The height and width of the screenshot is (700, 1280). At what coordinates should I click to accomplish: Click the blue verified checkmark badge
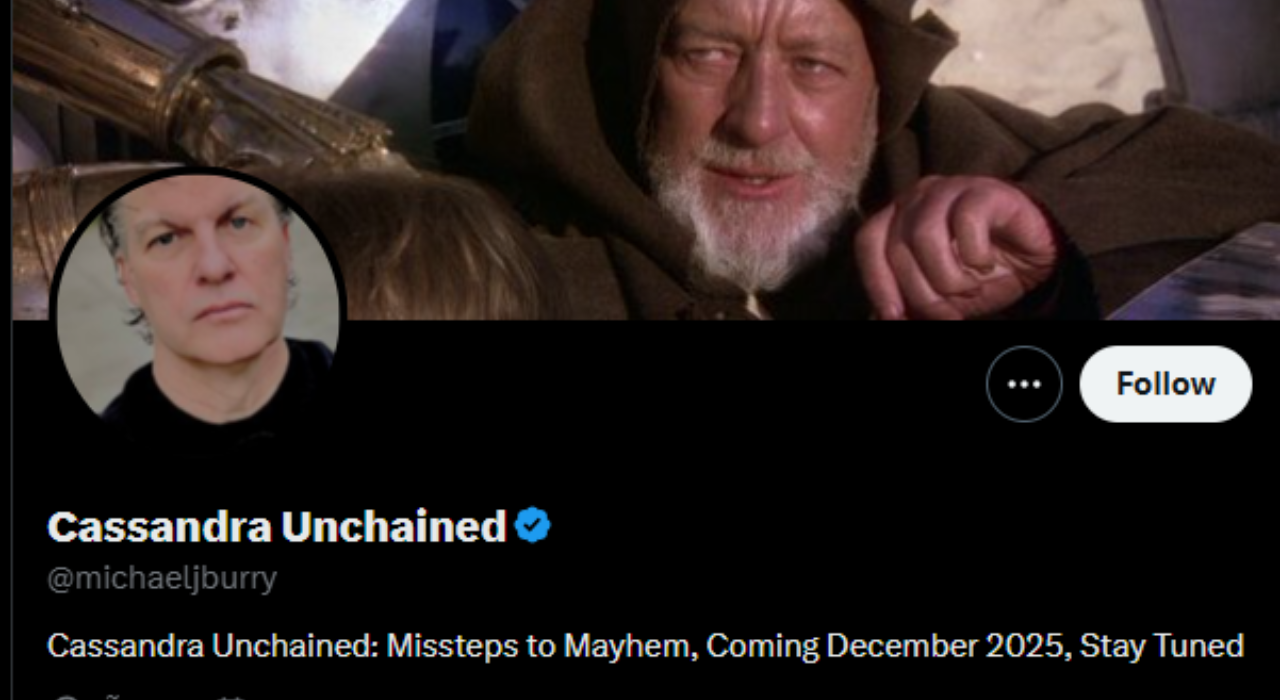pyautogui.click(x=533, y=525)
